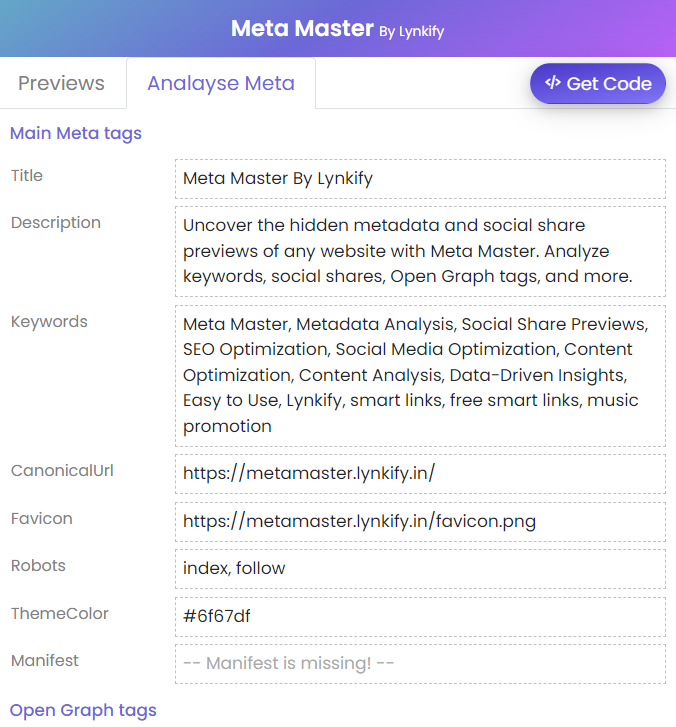Image resolution: width=676 pixels, height=727 pixels.
Task: Click the Manifest row label
Action: [45, 660]
